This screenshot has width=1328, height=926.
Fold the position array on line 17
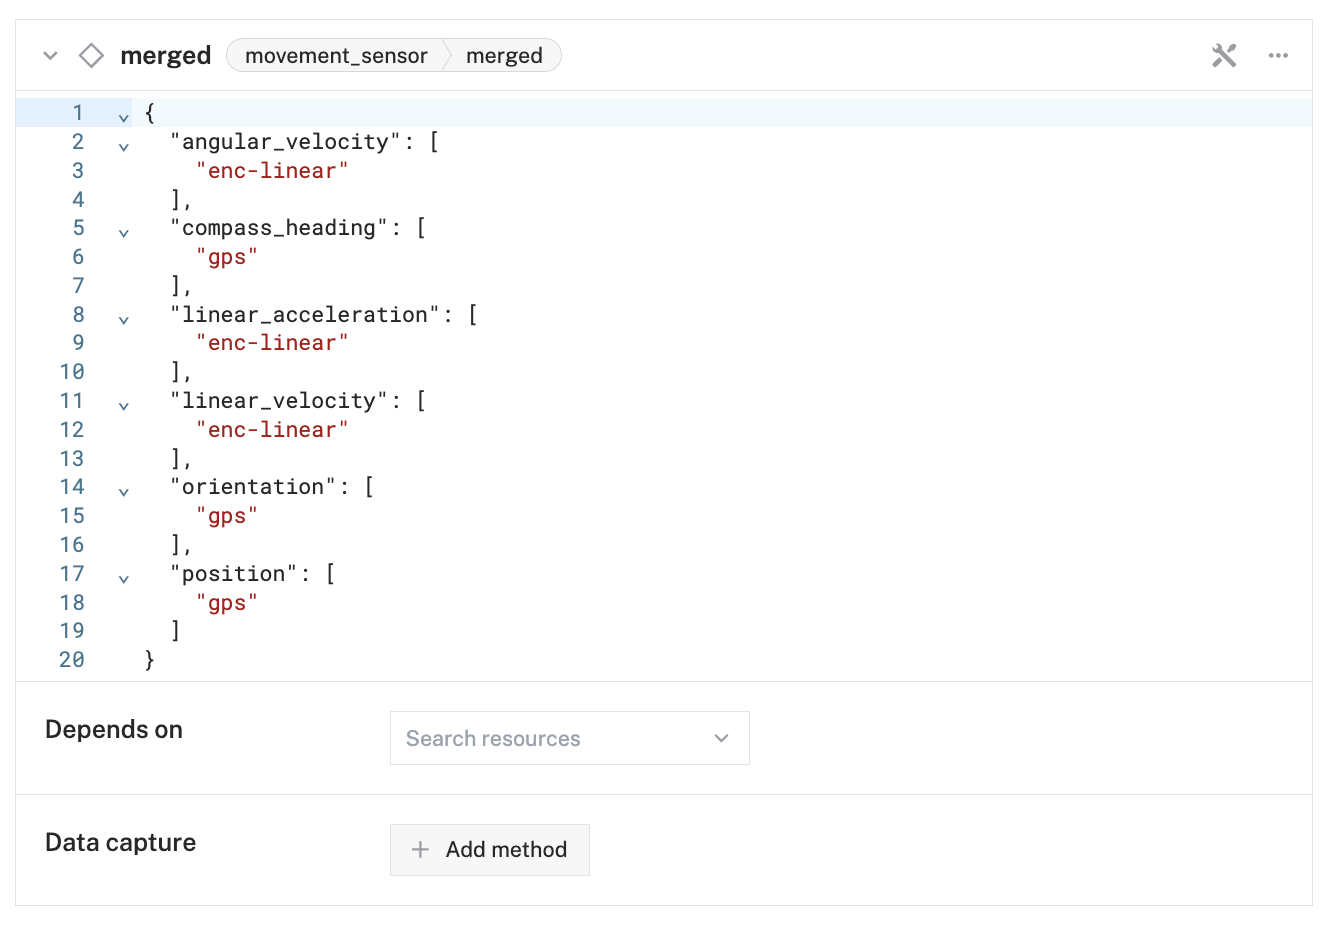[x=123, y=578]
